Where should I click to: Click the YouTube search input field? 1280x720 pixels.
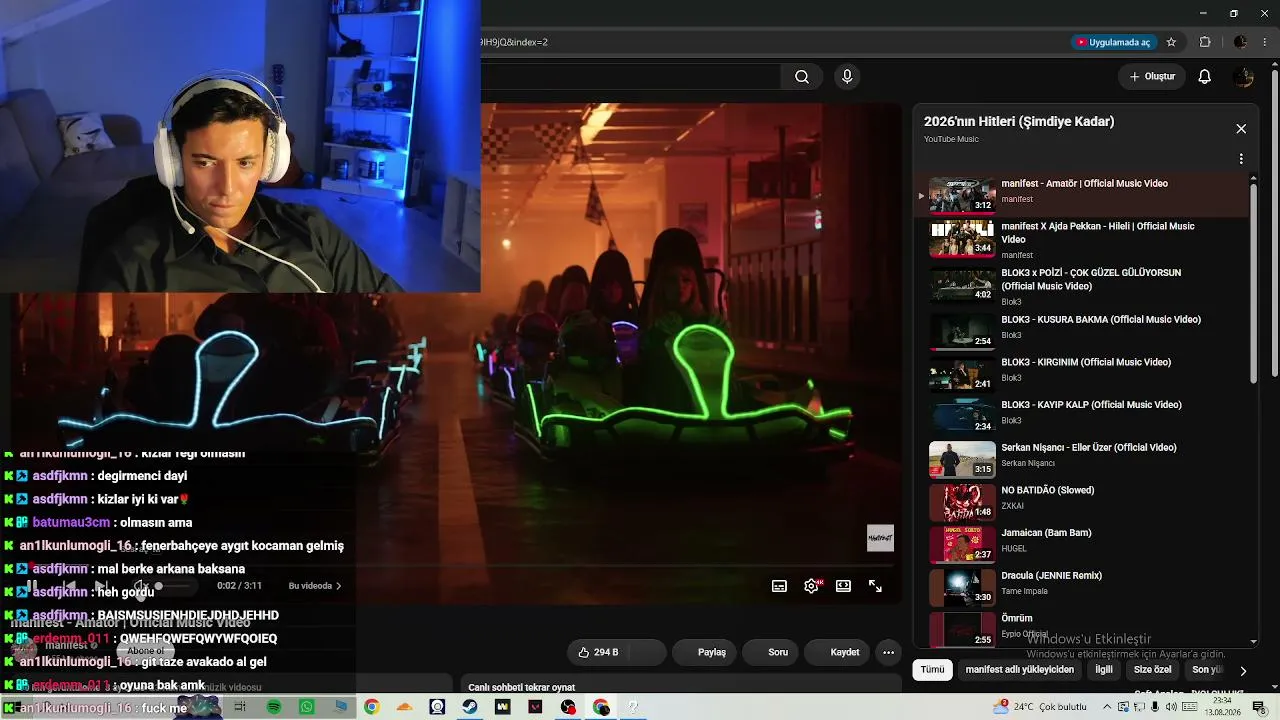tap(631, 77)
